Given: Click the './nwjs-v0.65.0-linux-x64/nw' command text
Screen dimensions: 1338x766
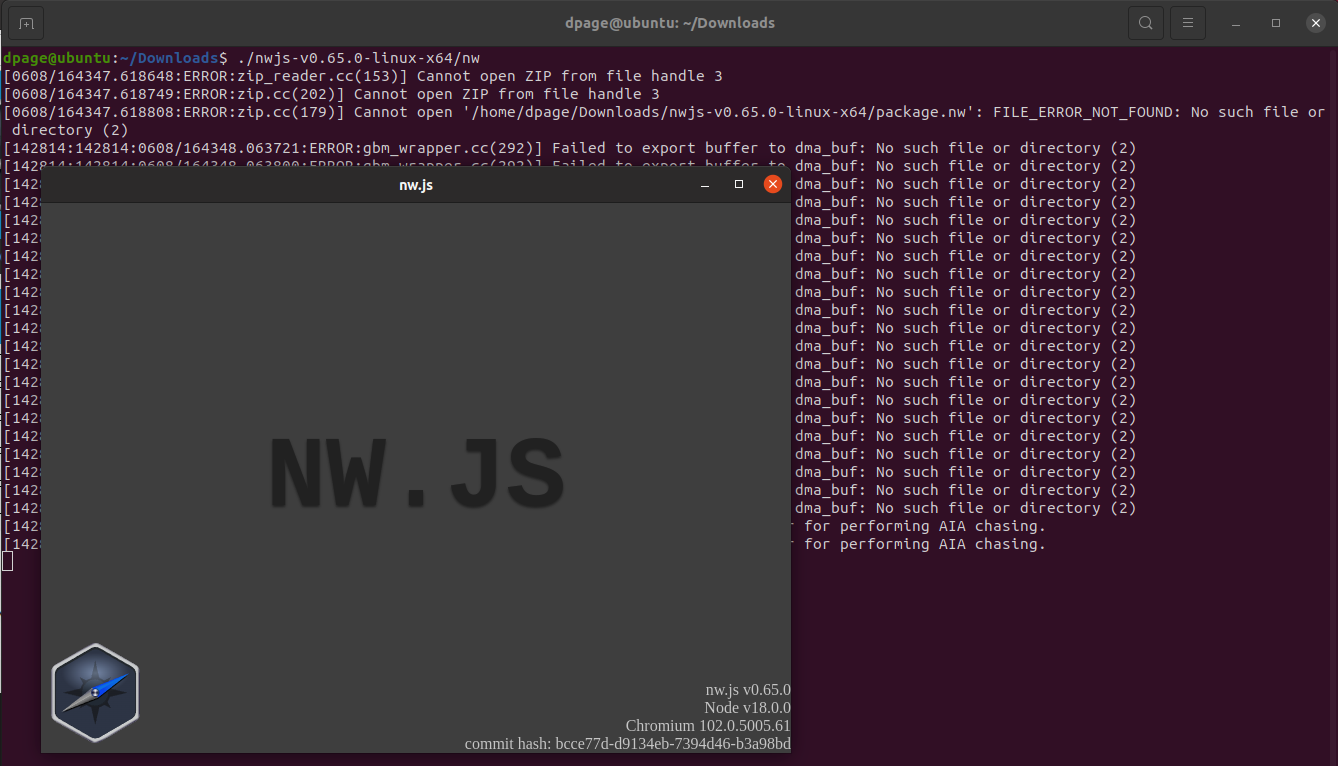Looking at the screenshot, I should pos(358,58).
